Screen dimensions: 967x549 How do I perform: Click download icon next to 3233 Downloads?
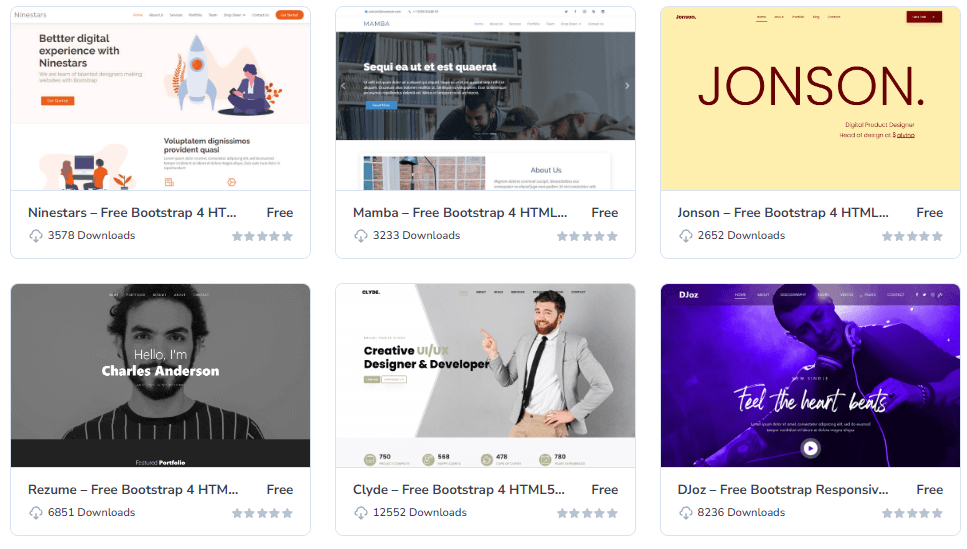[361, 236]
